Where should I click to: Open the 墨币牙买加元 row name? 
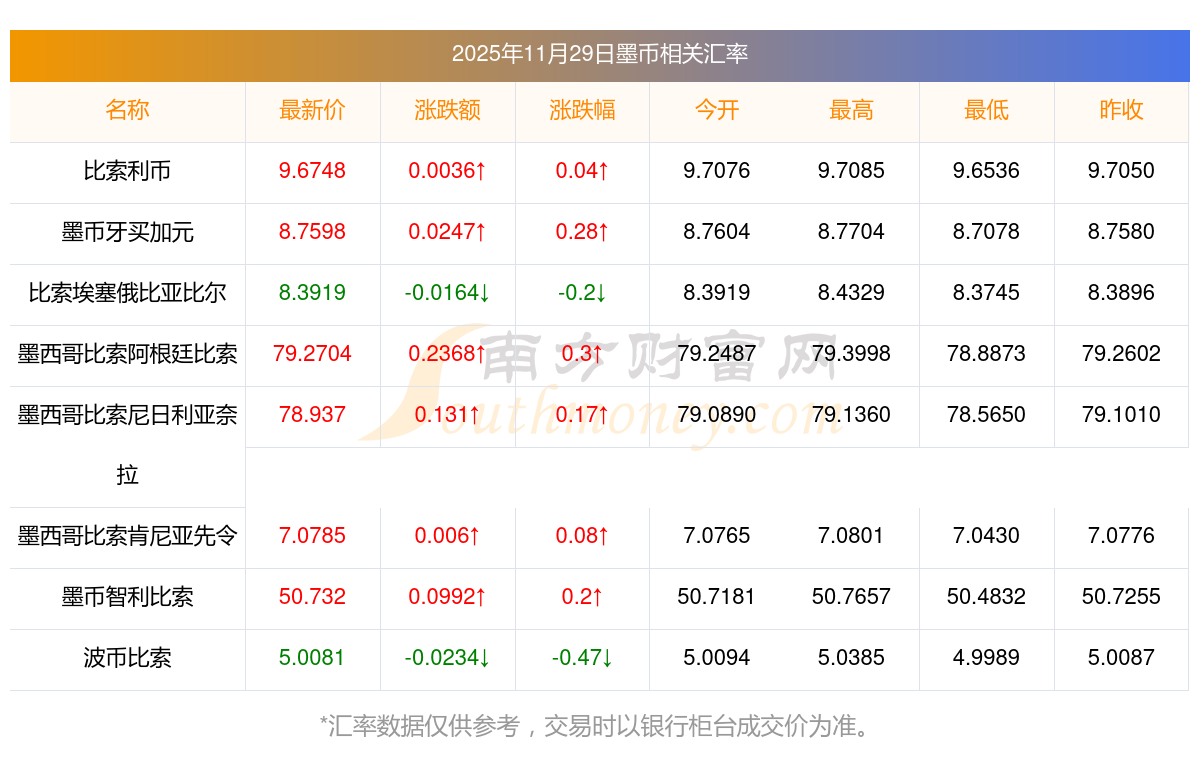tap(127, 232)
